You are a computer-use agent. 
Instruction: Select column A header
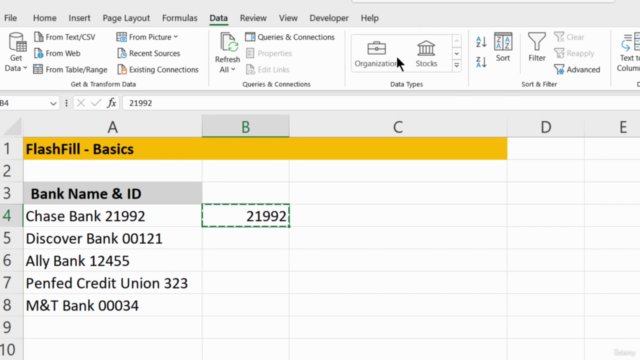coord(113,127)
